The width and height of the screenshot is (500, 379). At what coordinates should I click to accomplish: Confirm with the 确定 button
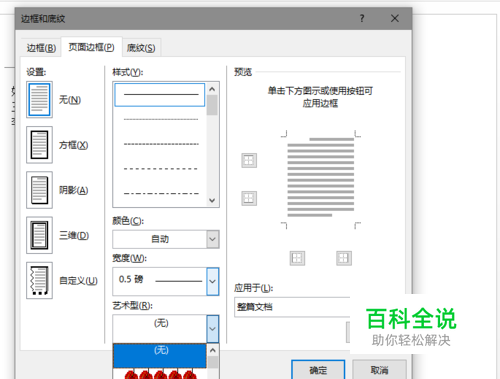click(x=318, y=370)
